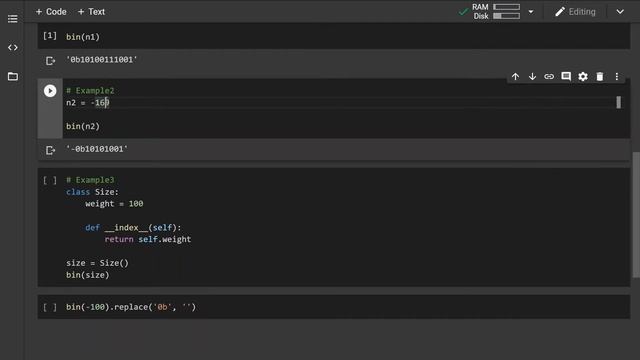
Task: Click the output text '0b10100111001'
Action: [102, 60]
